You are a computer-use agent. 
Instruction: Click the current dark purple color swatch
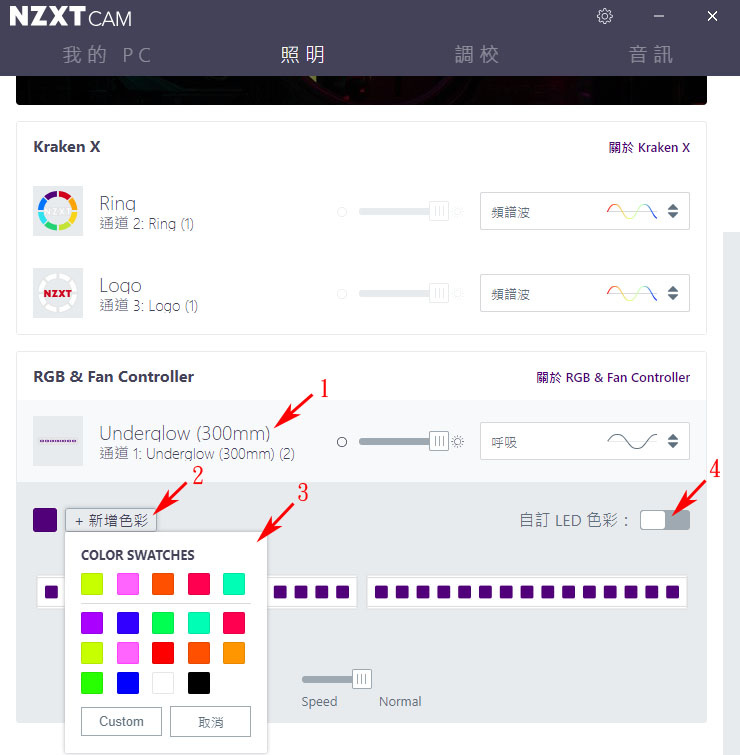(45, 520)
